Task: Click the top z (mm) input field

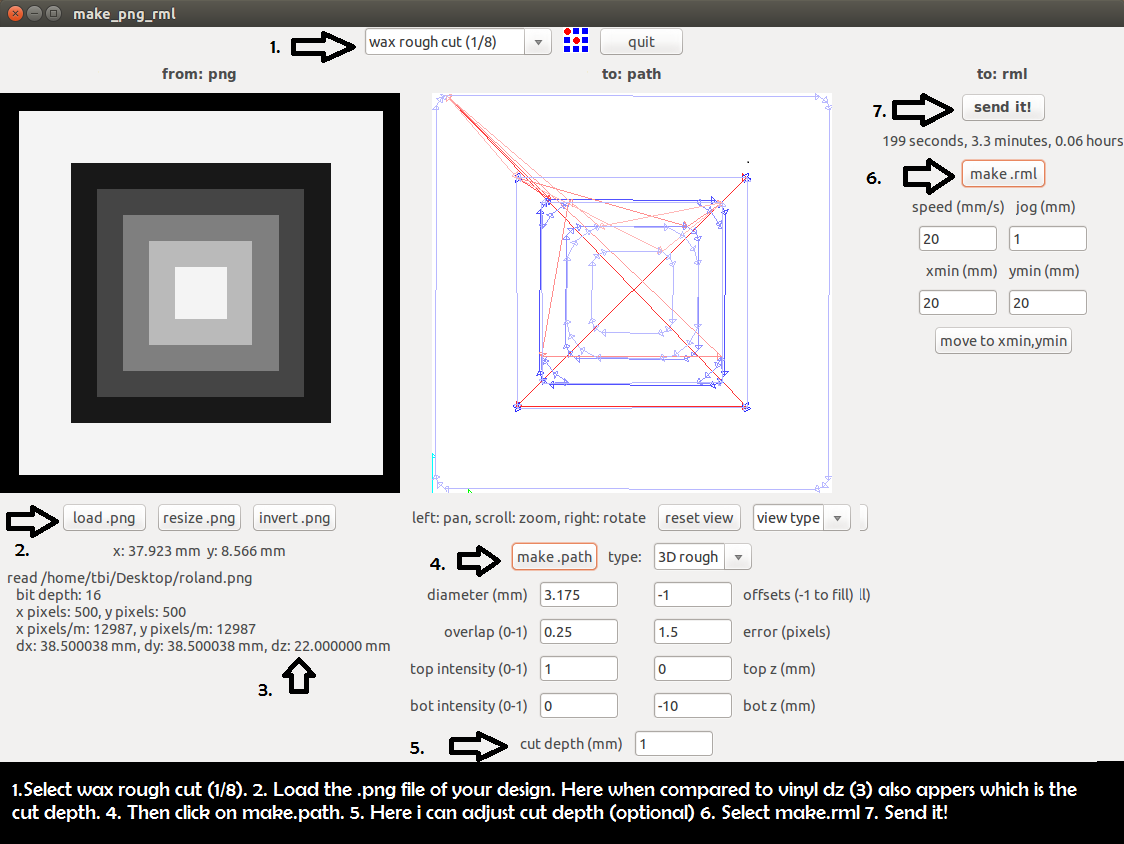Action: coord(692,669)
